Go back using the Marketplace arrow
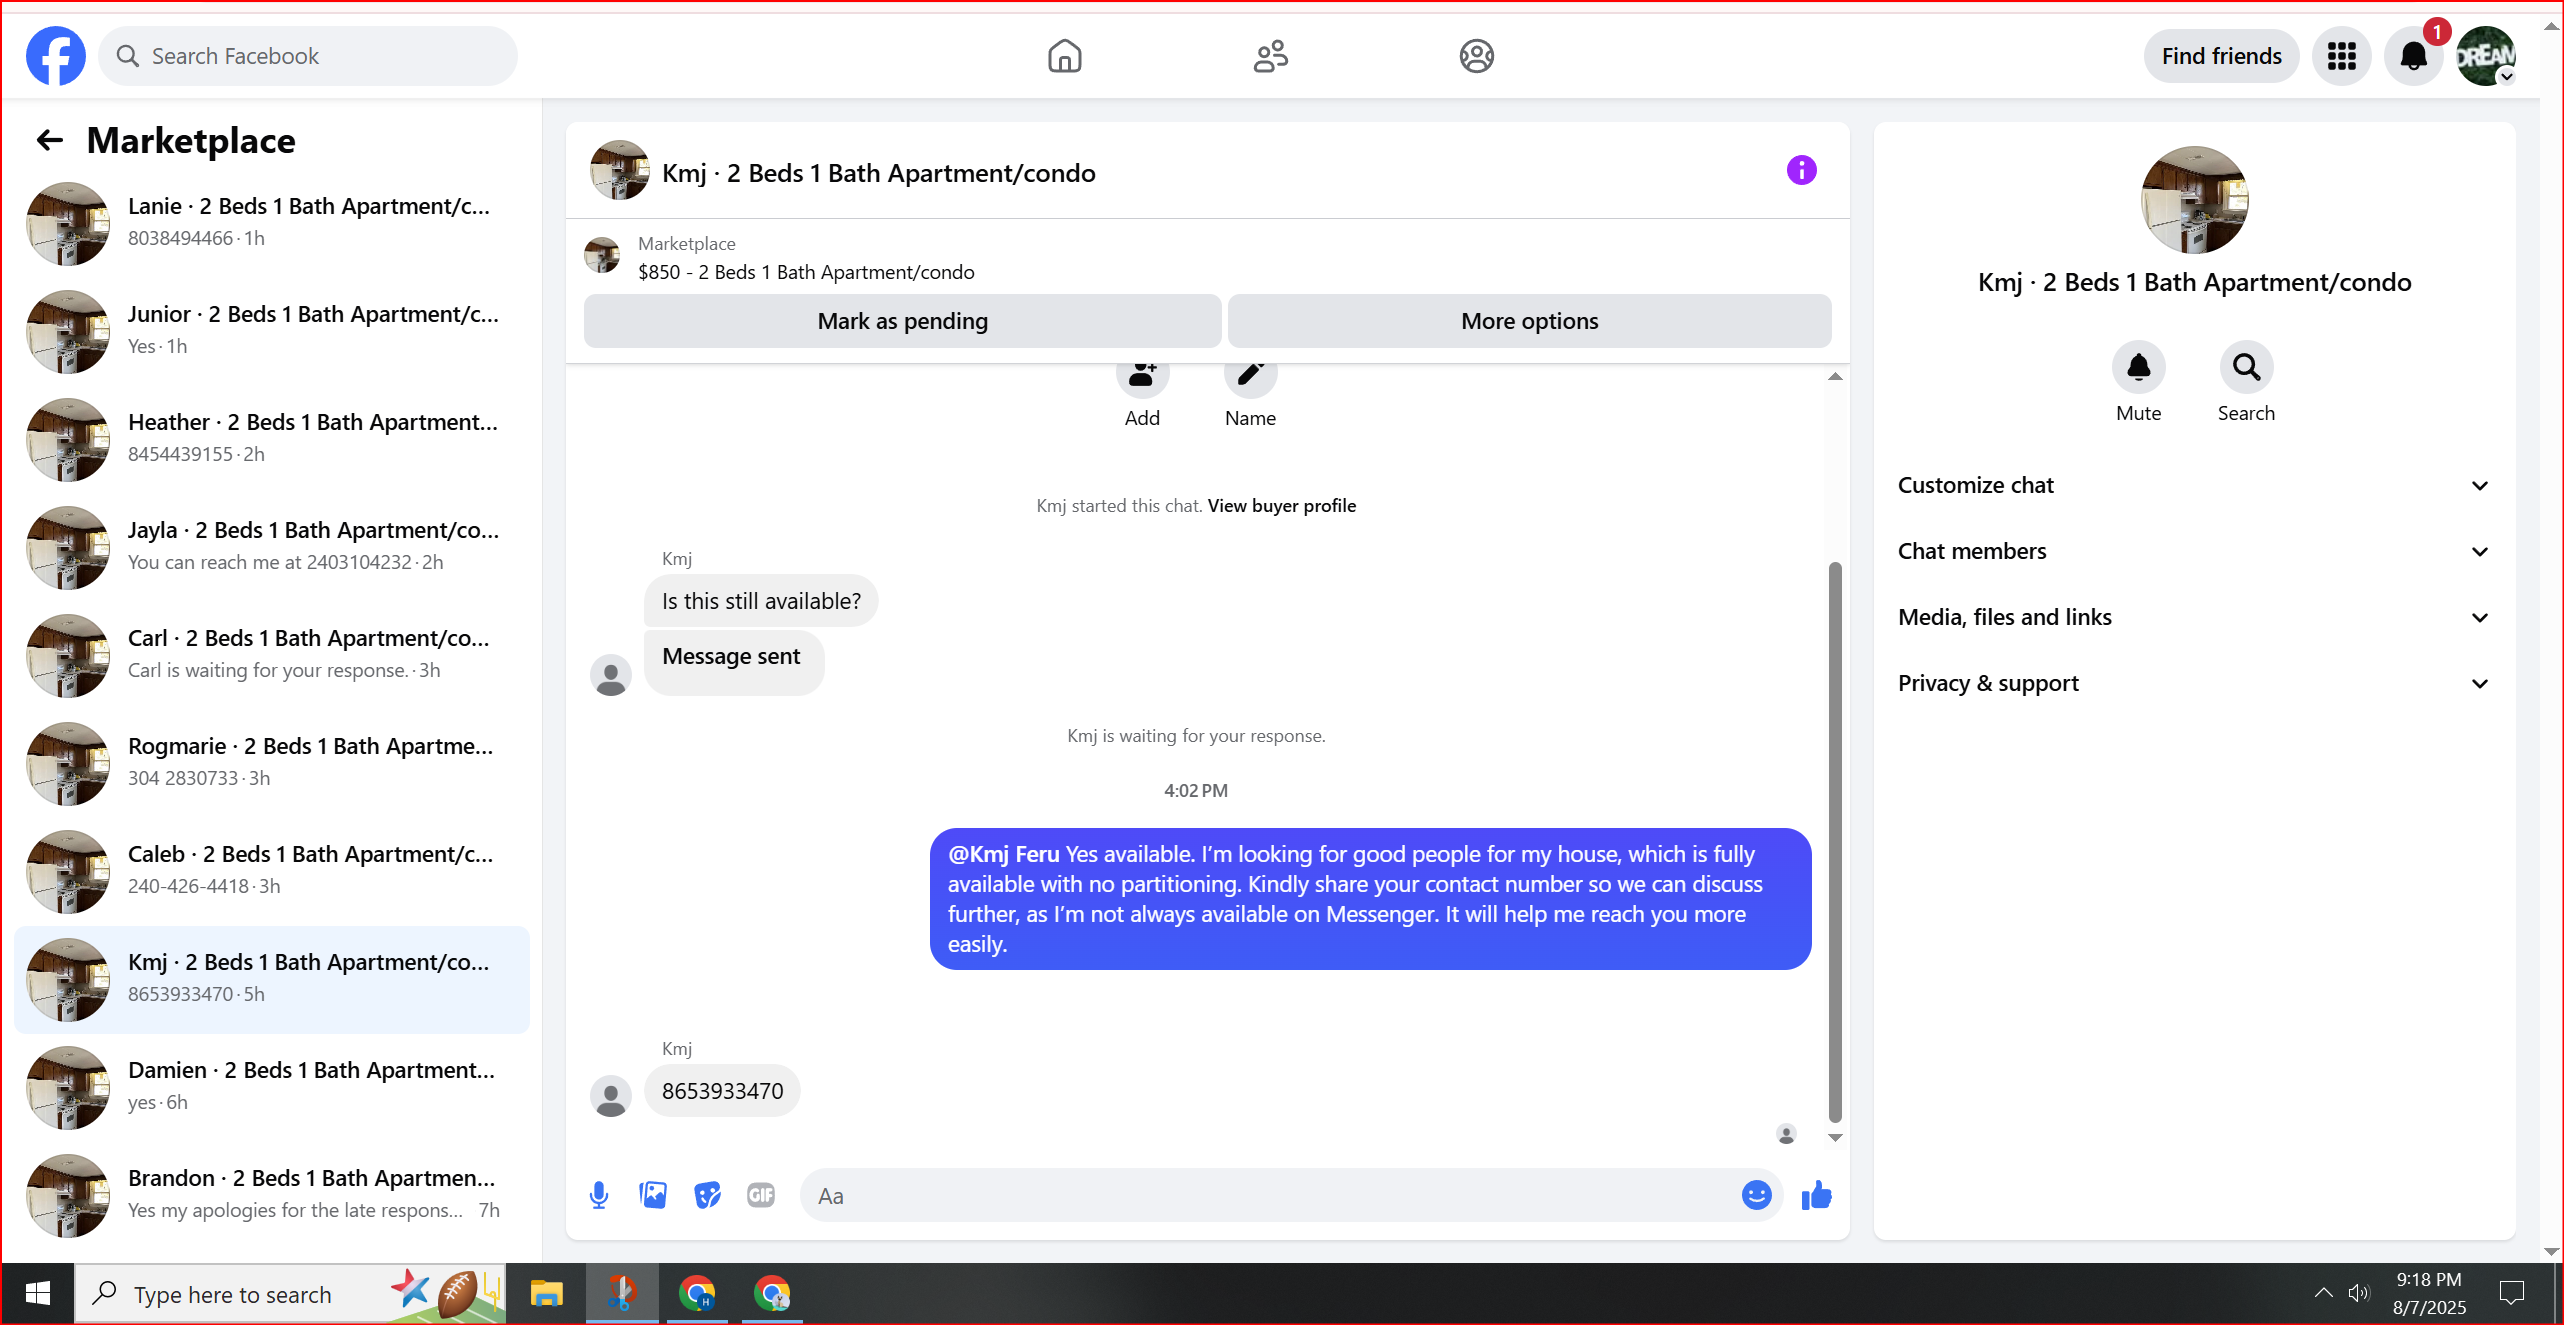This screenshot has height=1325, width=2564. (x=50, y=141)
